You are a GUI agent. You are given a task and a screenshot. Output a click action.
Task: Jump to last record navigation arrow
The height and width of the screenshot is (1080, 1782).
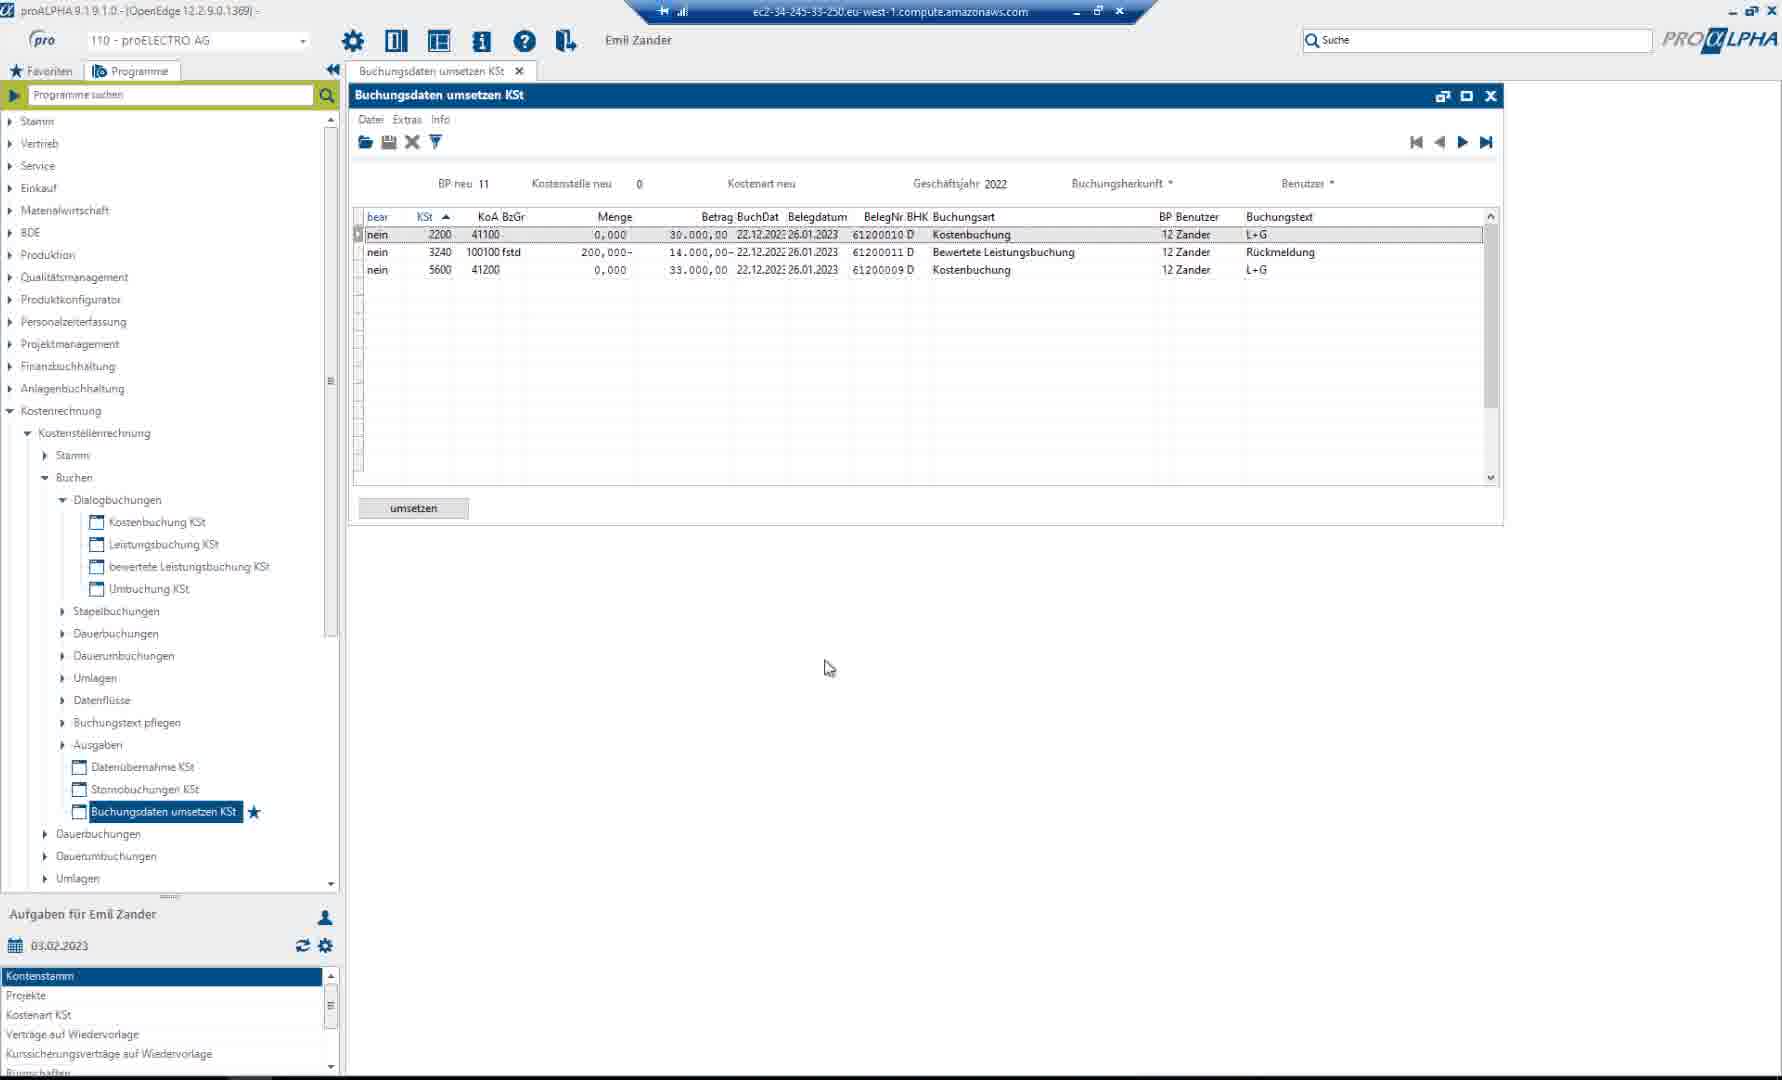tap(1486, 142)
